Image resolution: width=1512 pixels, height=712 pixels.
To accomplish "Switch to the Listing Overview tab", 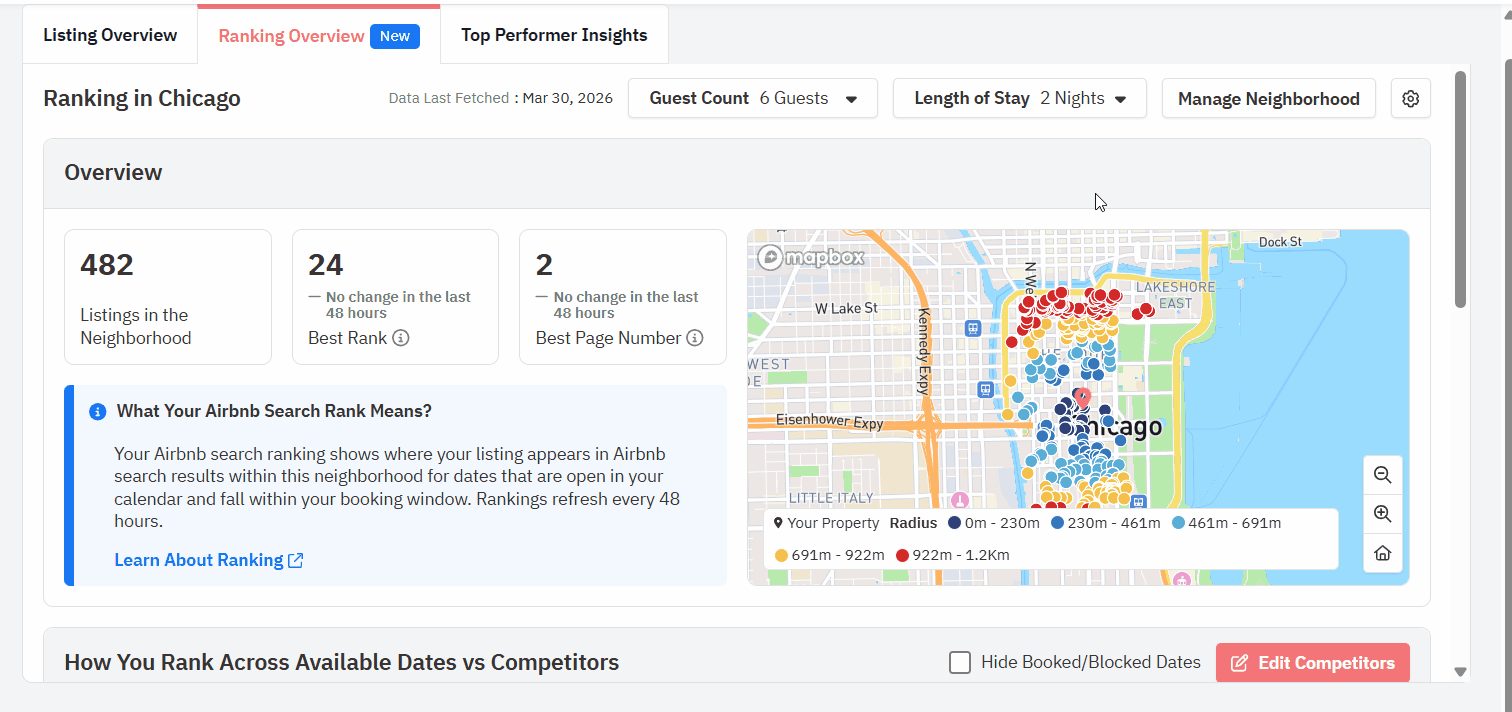I will pos(110,35).
